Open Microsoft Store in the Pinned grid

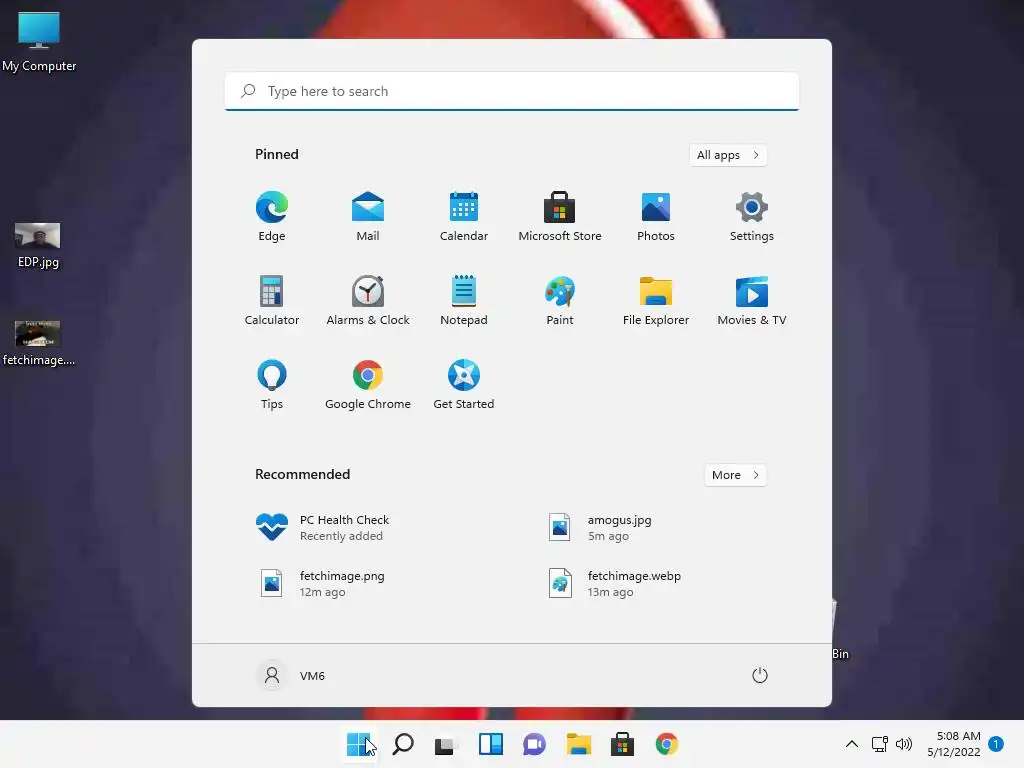click(x=560, y=216)
